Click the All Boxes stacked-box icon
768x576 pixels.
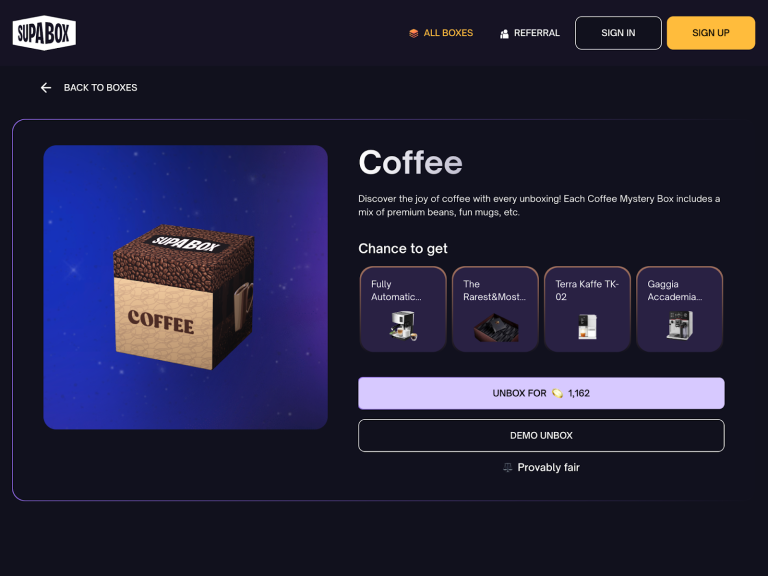[413, 33]
